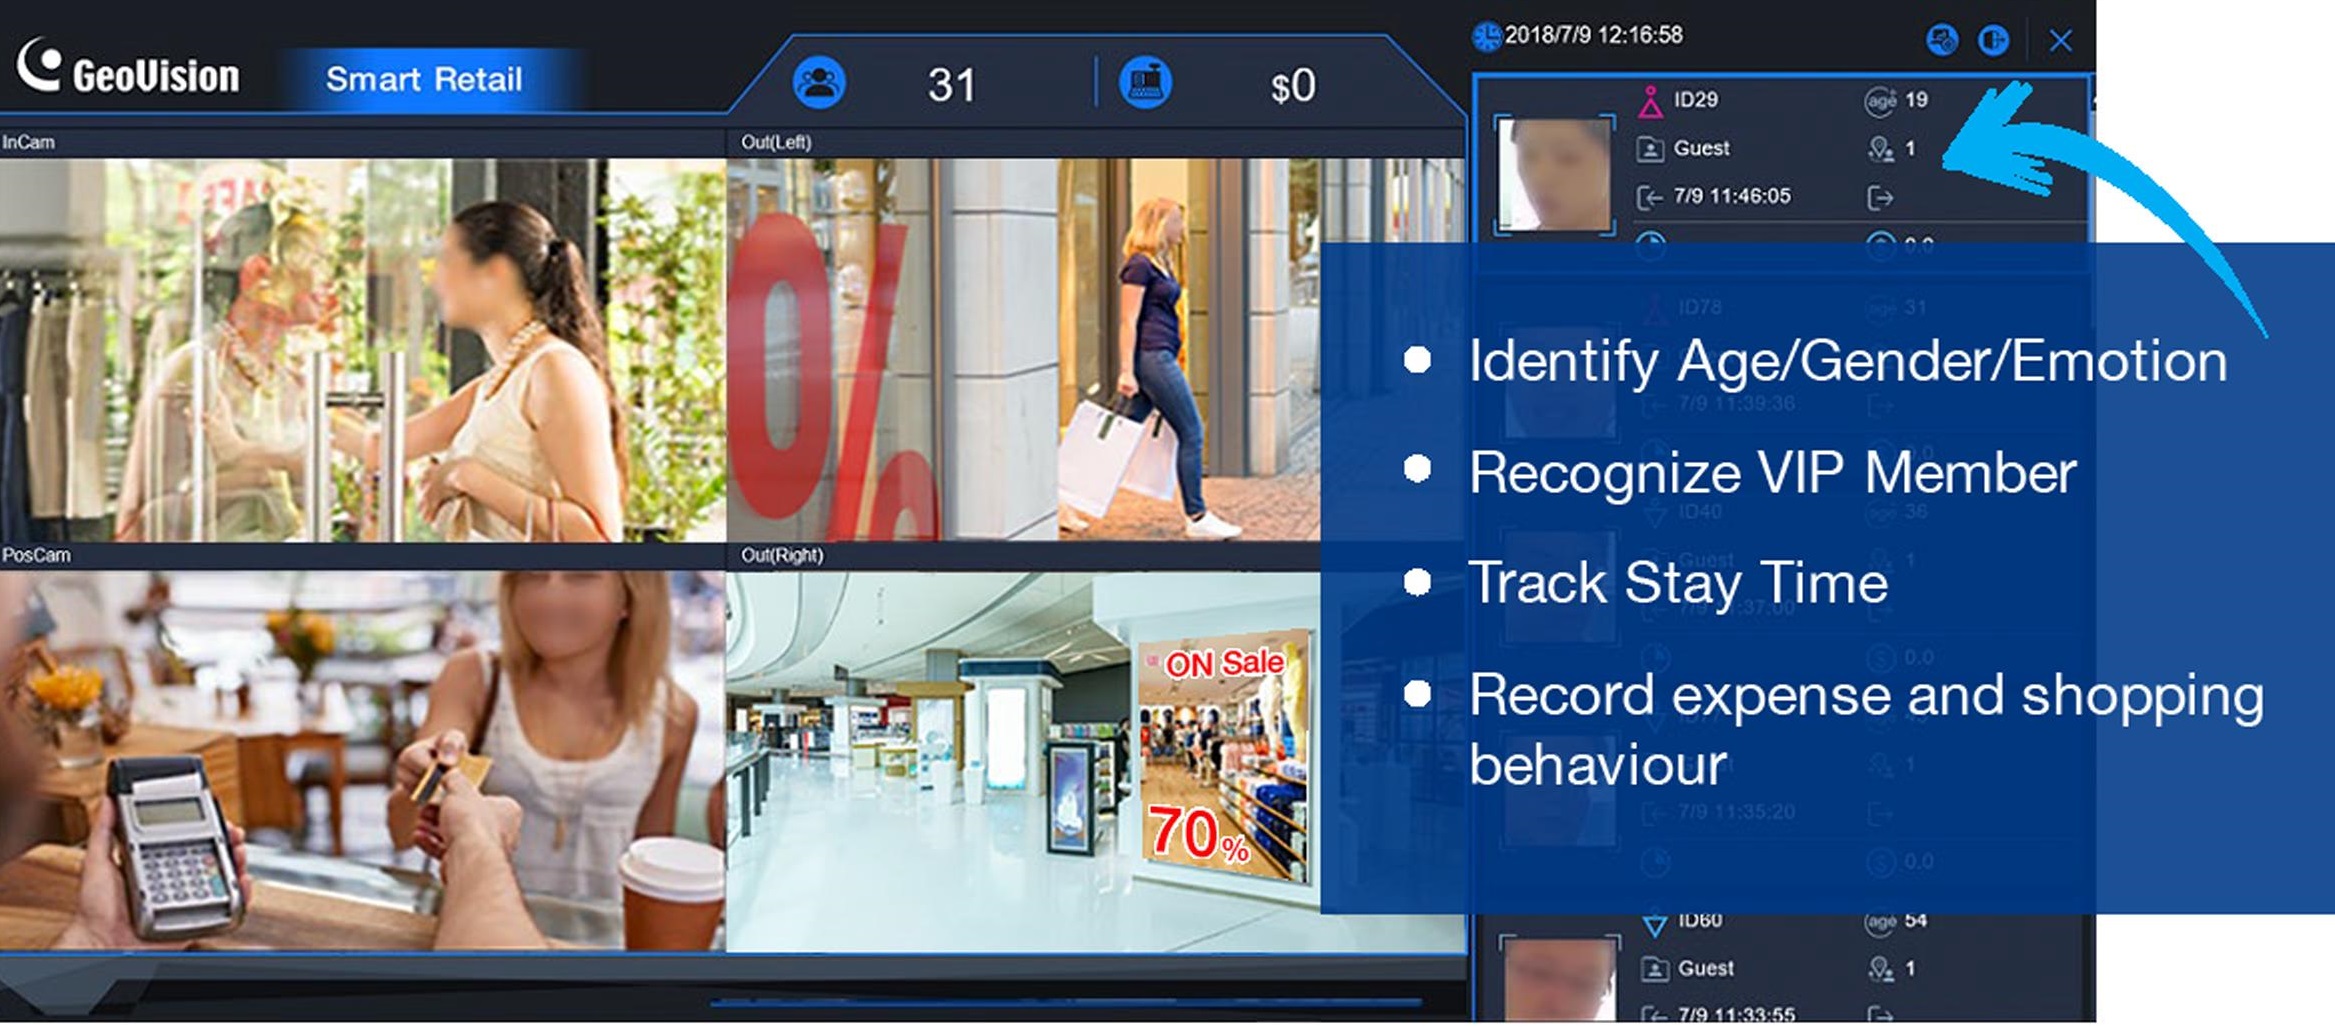Screen dimensions: 2335x1027
Task: Click the age icon in ID29 card
Action: 1881,101
